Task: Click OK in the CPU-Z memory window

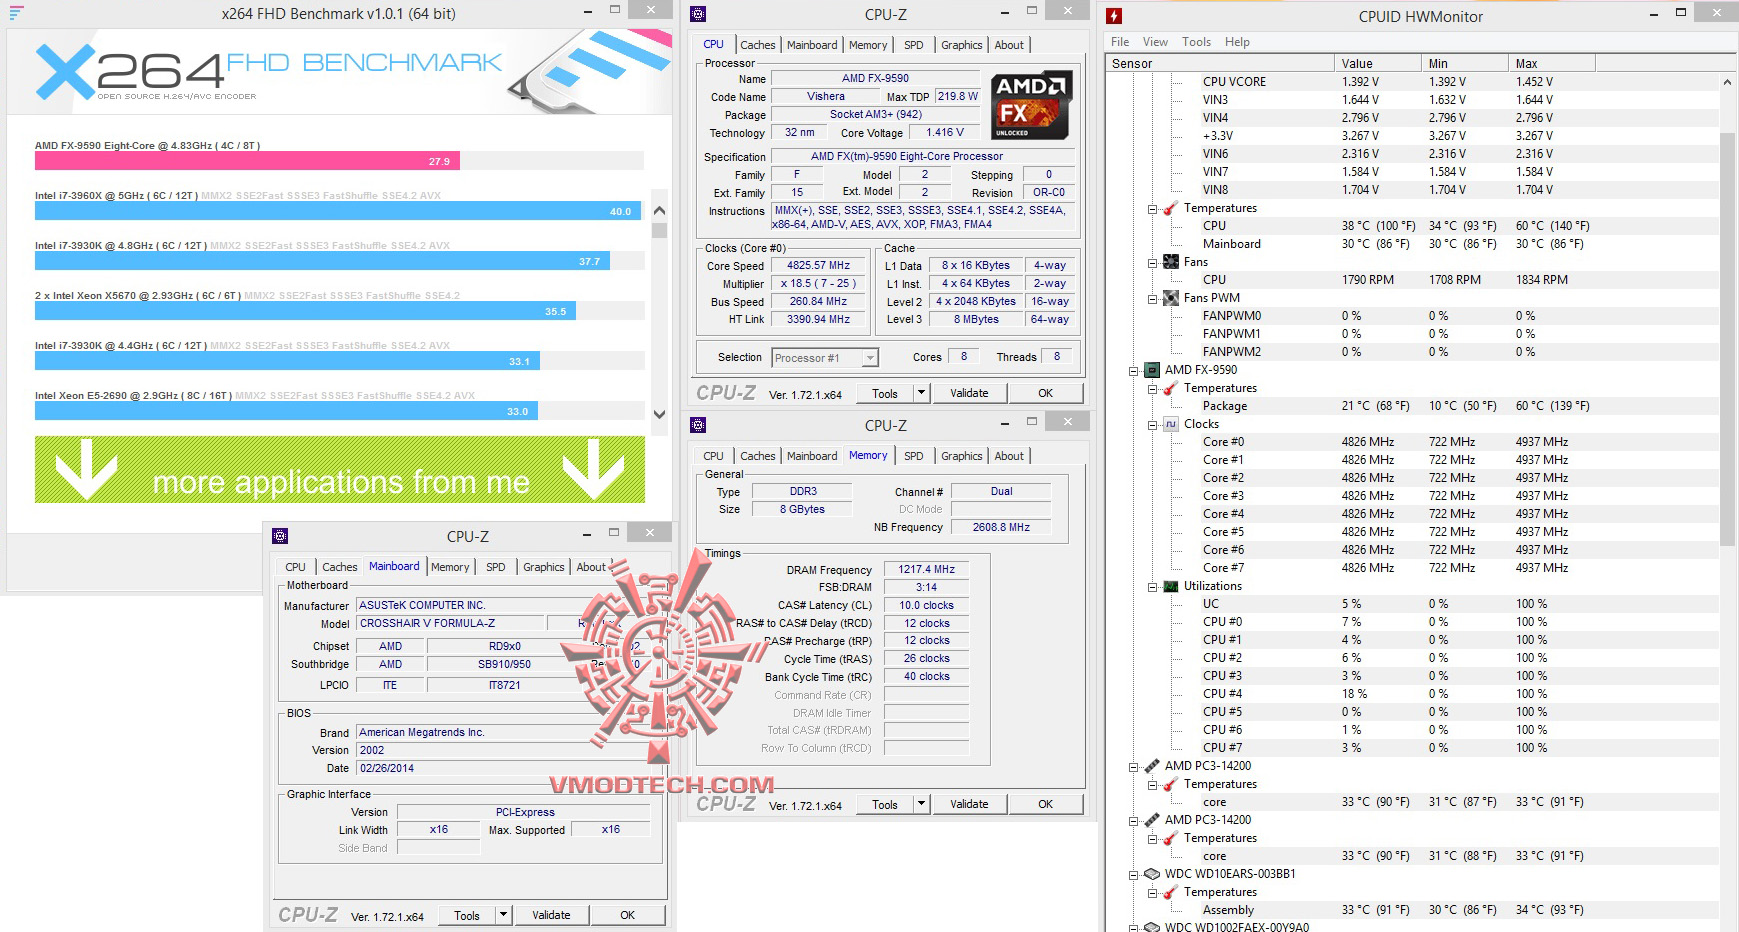Action: (1045, 804)
